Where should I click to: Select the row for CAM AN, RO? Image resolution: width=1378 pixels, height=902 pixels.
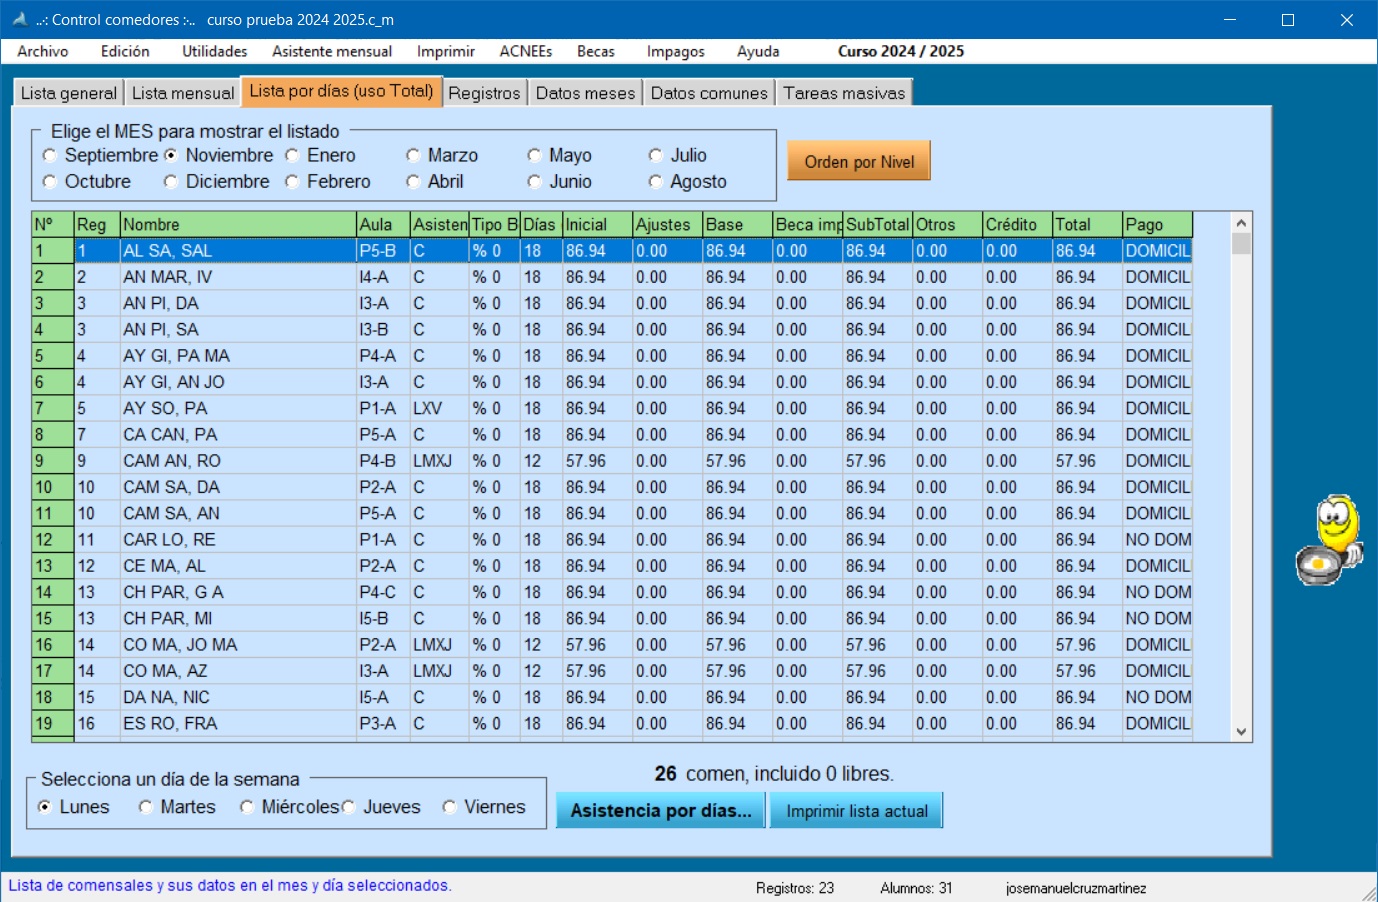pyautogui.click(x=172, y=461)
